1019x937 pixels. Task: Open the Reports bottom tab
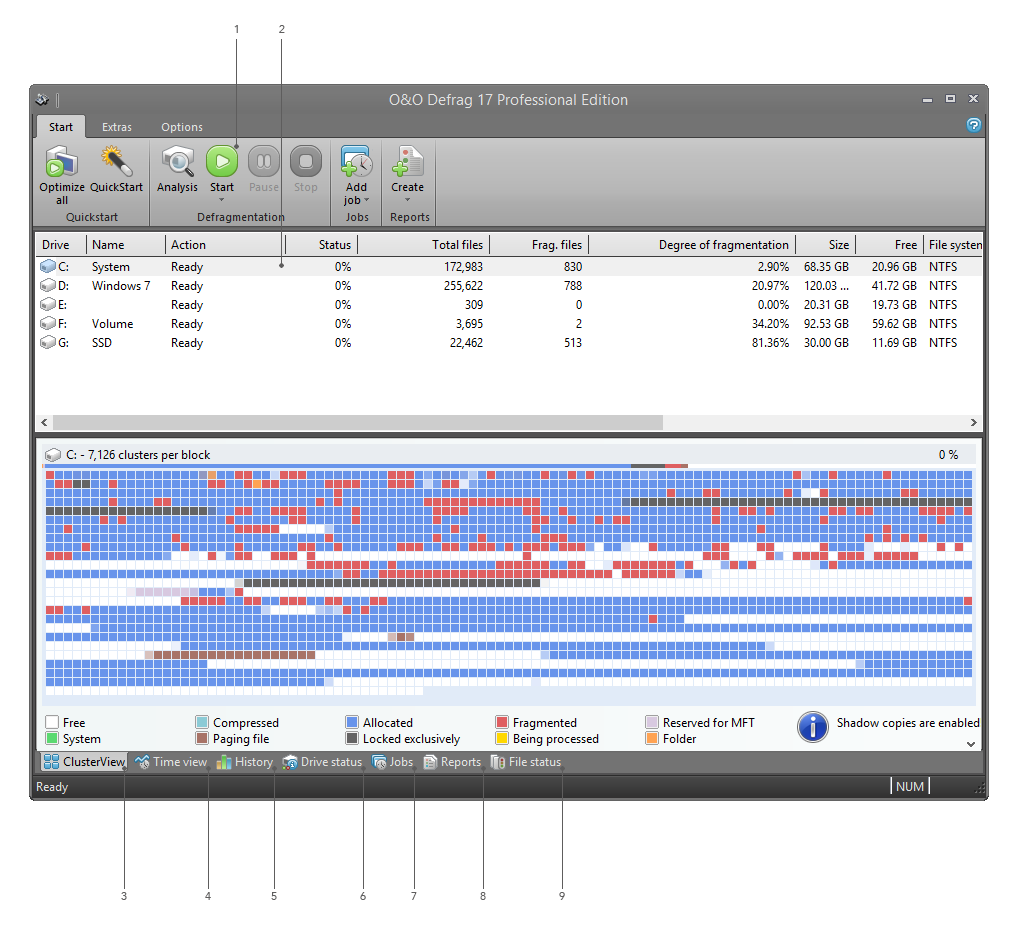(x=452, y=762)
